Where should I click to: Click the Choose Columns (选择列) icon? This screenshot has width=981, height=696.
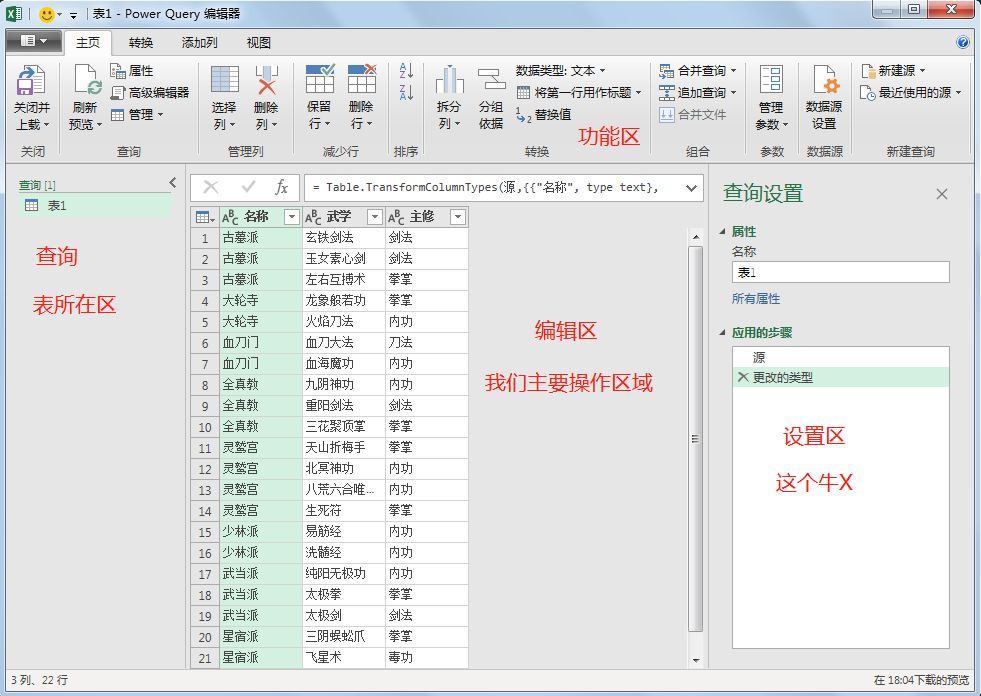coord(224,80)
